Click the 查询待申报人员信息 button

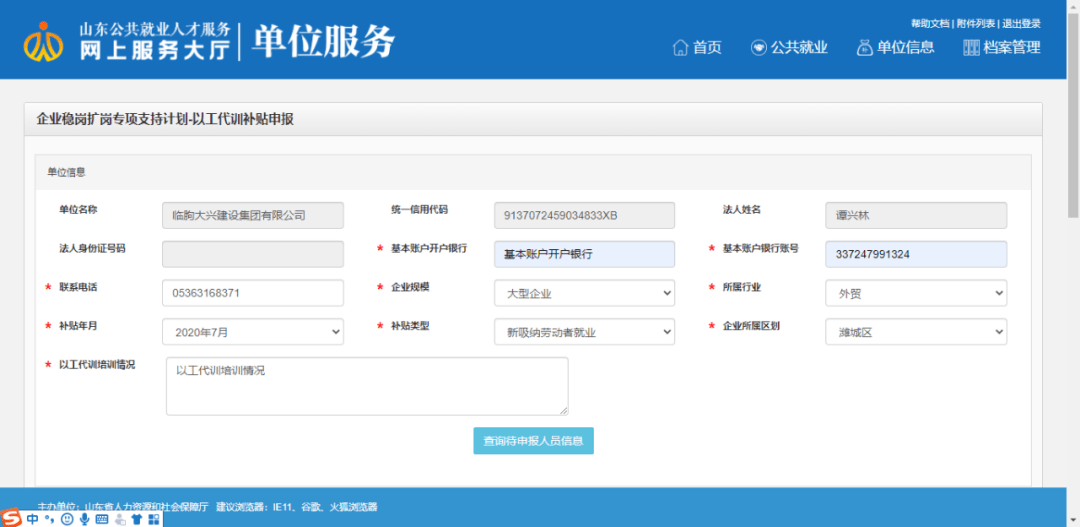pyautogui.click(x=534, y=441)
